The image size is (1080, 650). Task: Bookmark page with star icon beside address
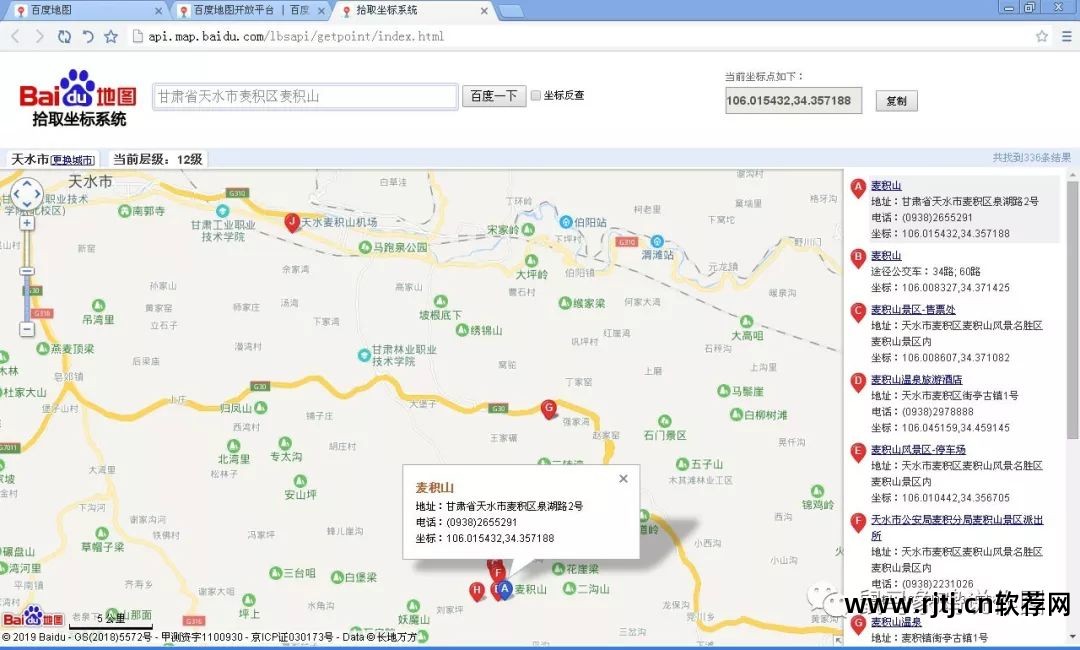coord(111,36)
